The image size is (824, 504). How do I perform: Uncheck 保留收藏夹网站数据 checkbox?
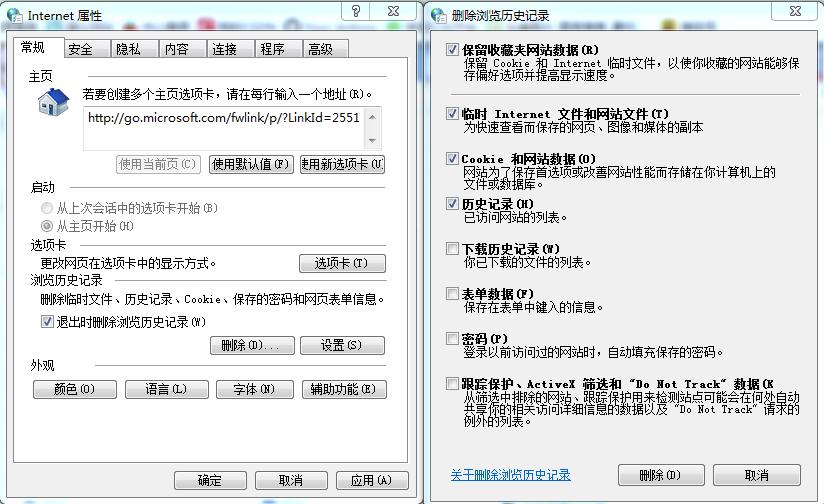click(452, 49)
